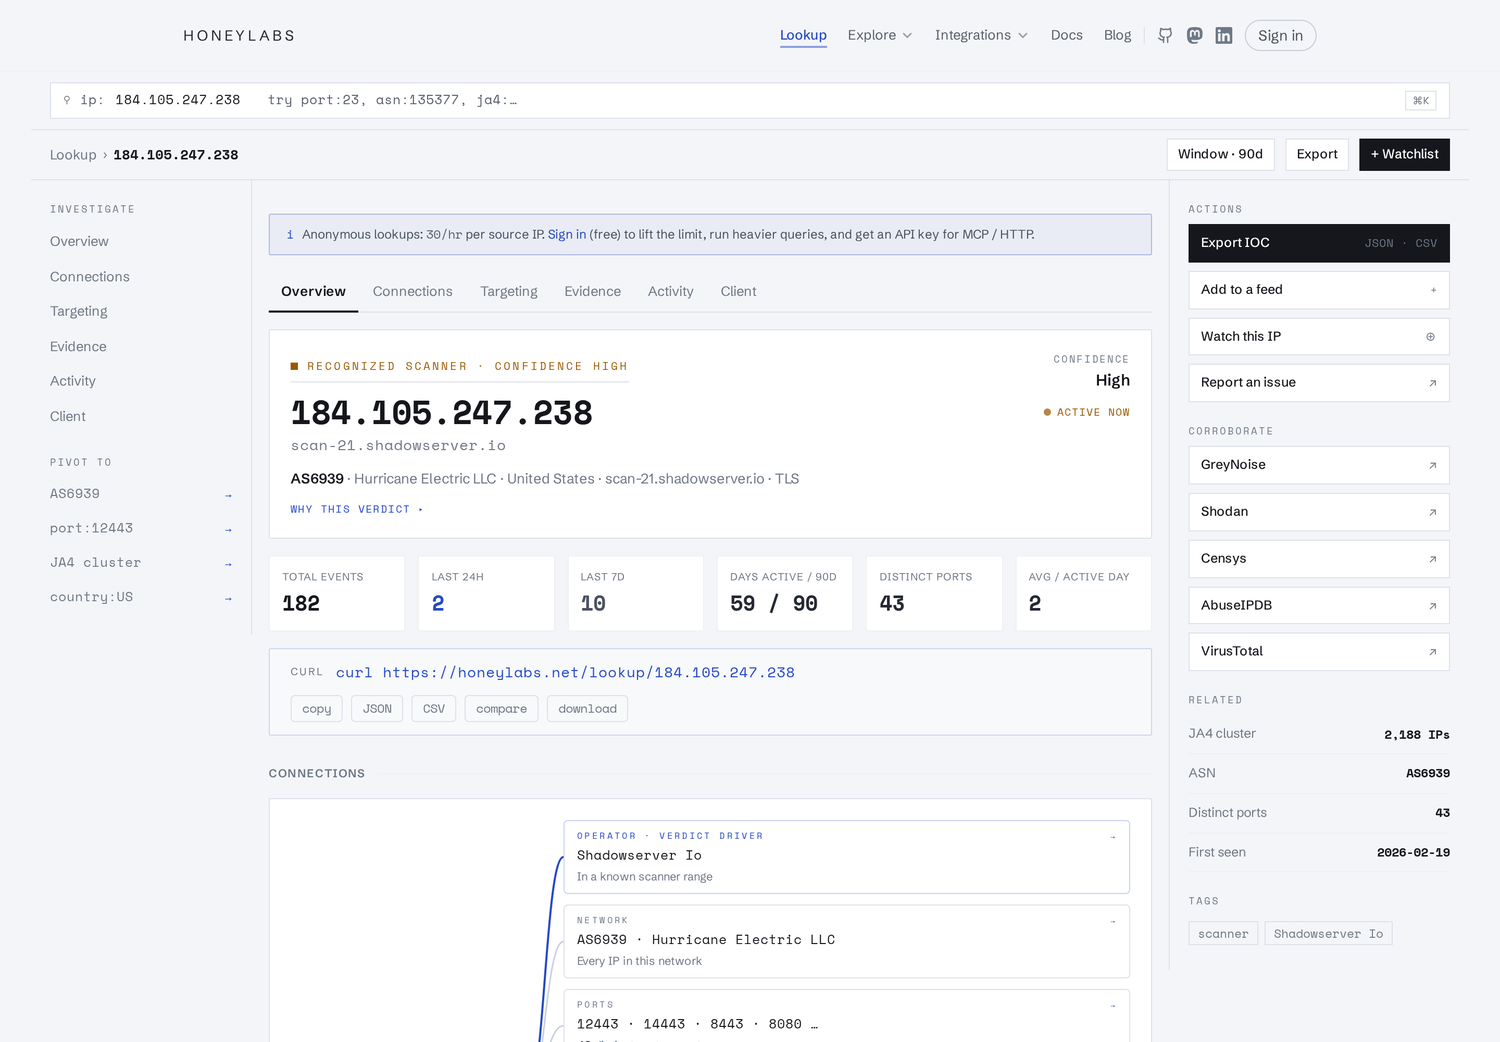
Task: Click the arrow on the Shadowserver Io operator card
Action: coord(1113,837)
